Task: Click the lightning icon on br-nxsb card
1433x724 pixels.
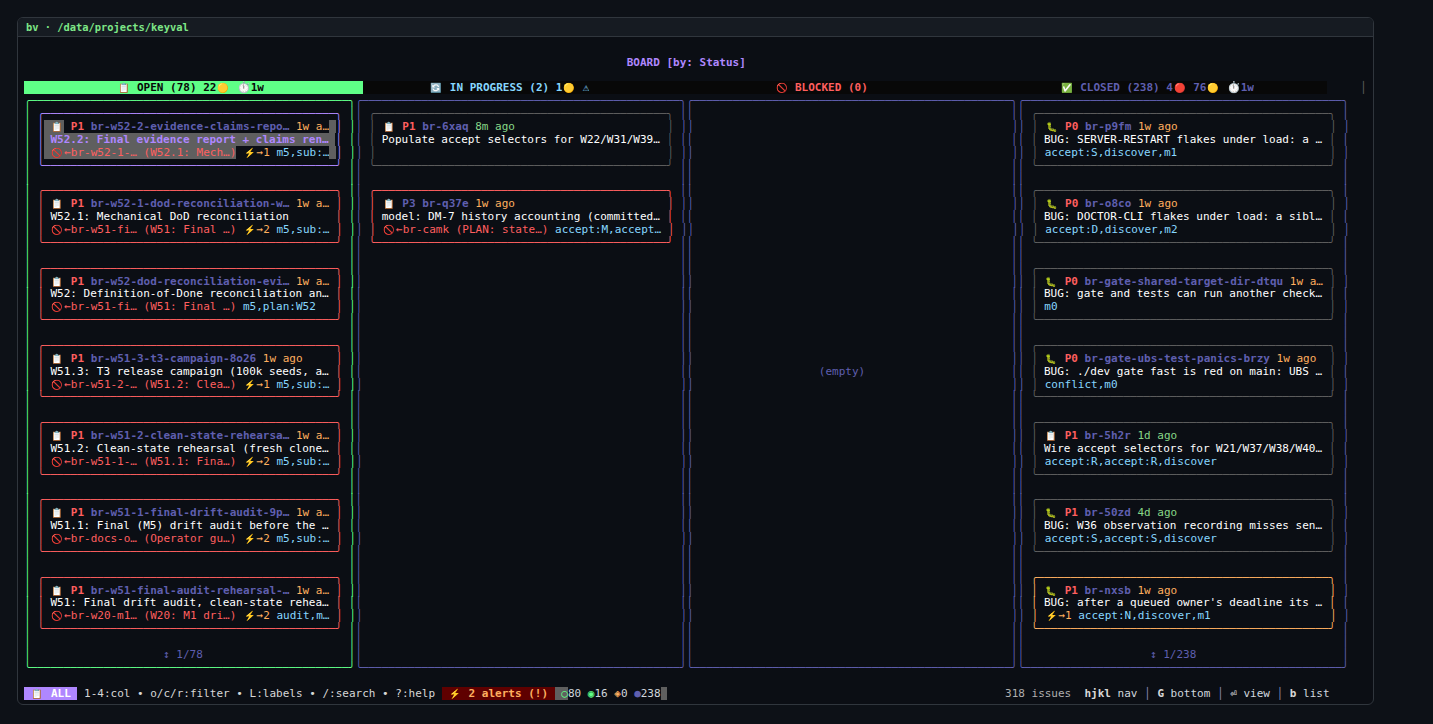Action: pos(1052,616)
